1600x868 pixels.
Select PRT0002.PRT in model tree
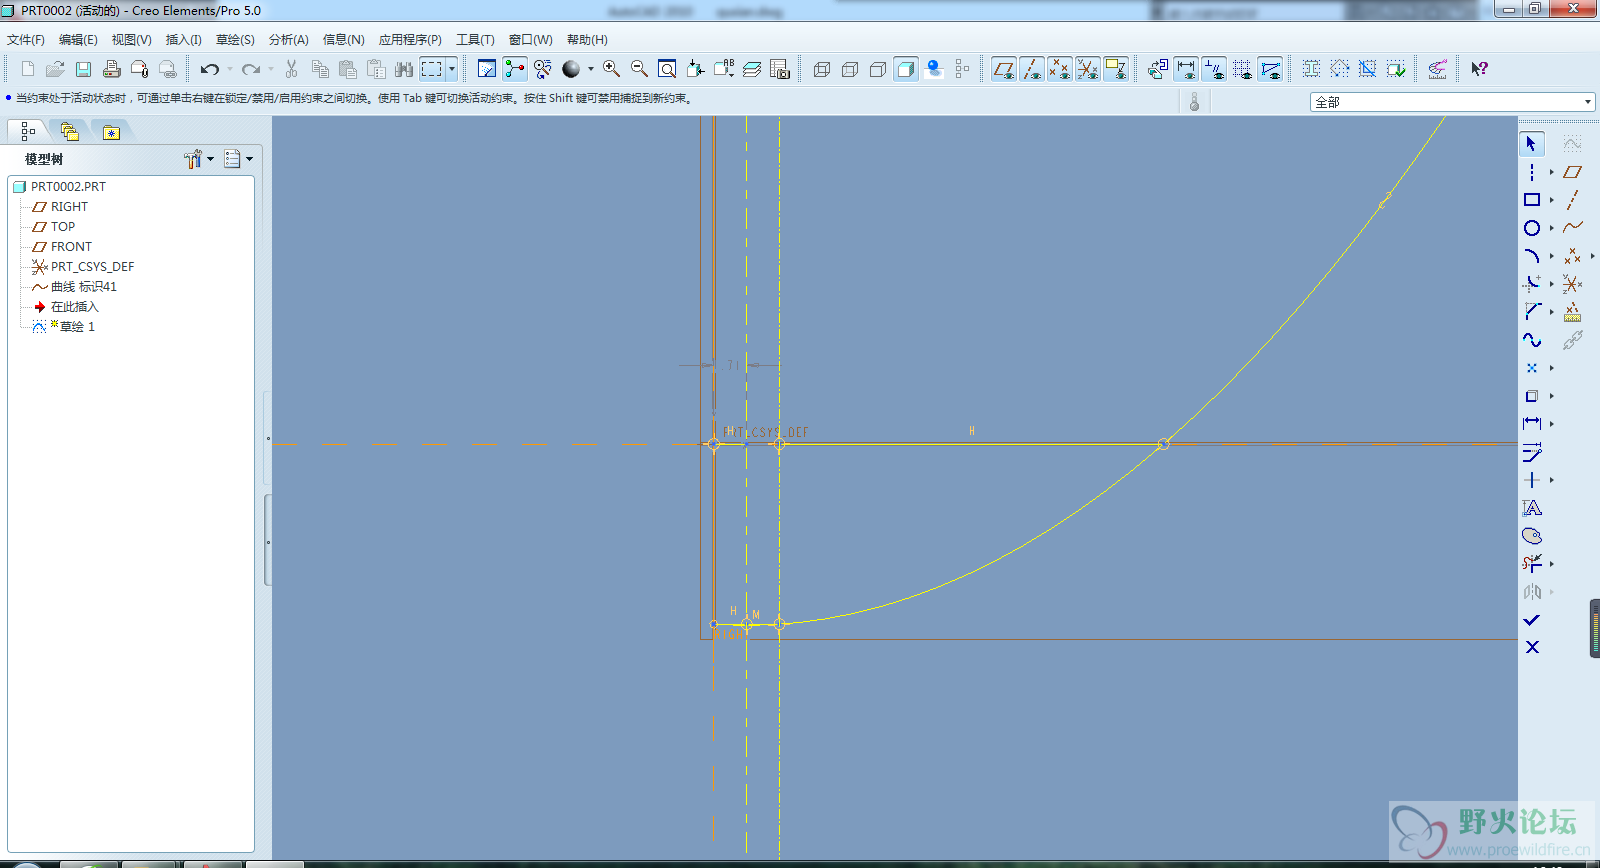(68, 187)
